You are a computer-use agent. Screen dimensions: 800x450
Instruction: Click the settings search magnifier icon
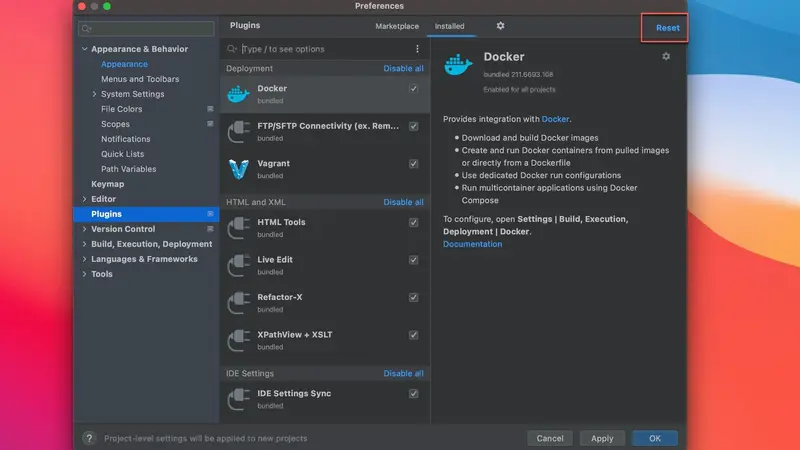[x=86, y=29]
